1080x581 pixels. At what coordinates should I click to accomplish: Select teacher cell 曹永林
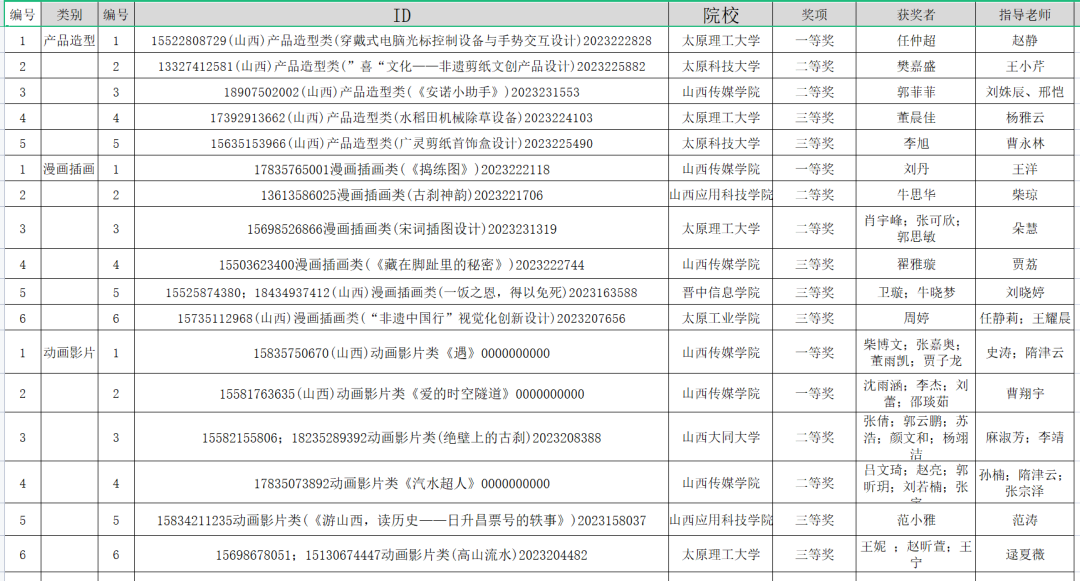tap(1025, 143)
